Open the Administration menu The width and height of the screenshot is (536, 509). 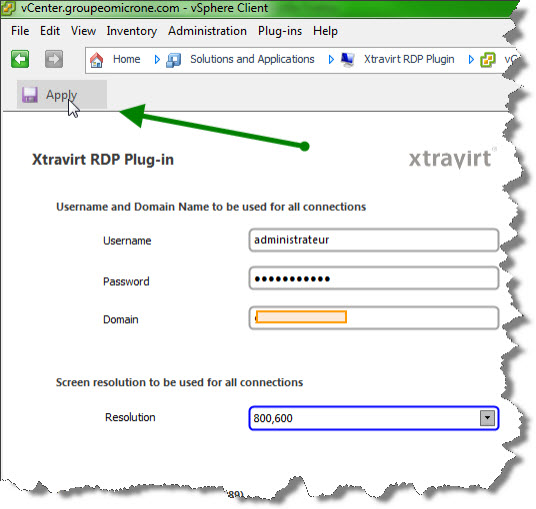[207, 31]
